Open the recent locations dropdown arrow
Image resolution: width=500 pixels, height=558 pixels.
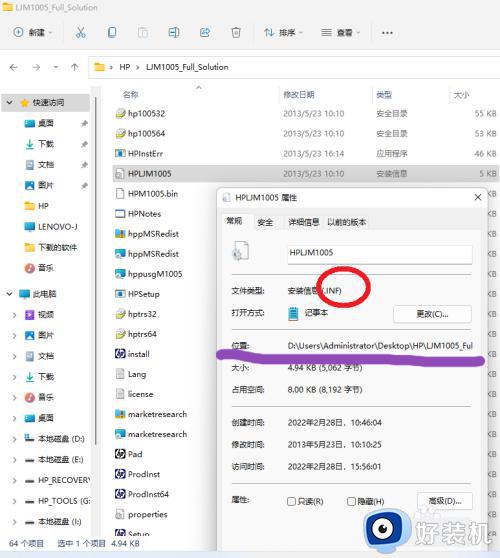click(56, 67)
